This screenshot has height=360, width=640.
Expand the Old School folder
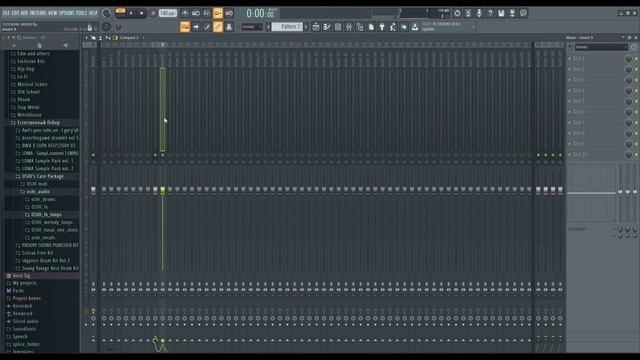pos(28,92)
